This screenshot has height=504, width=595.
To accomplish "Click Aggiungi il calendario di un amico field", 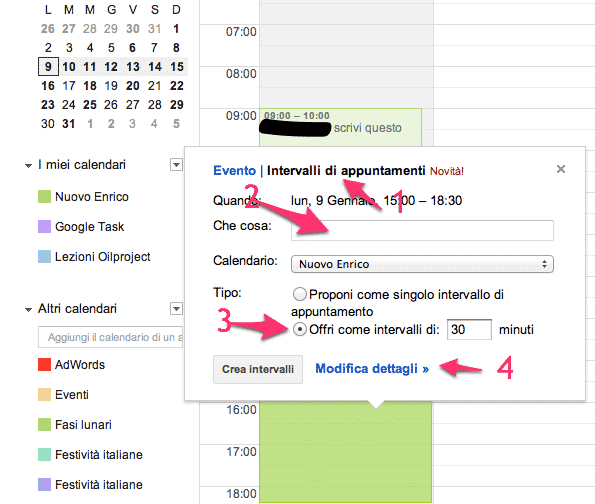I will 110,337.
